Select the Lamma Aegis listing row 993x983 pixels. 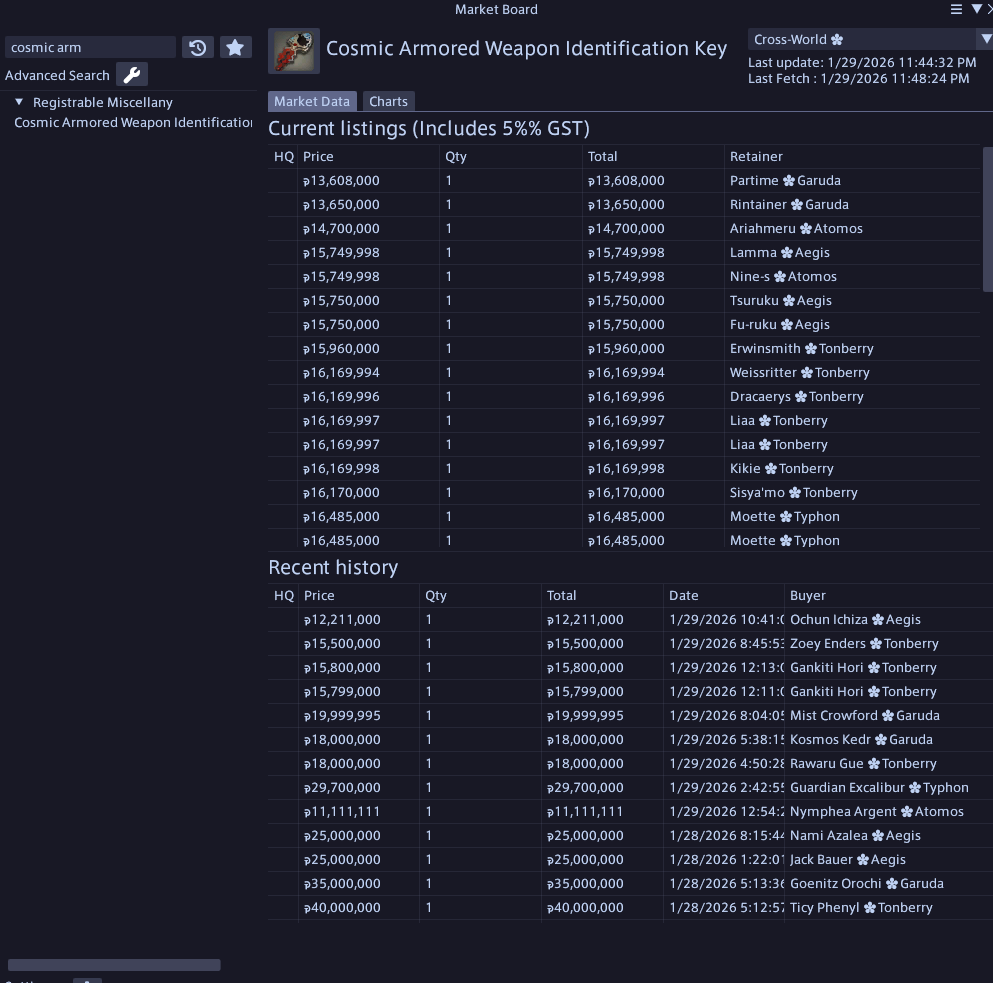(624, 253)
